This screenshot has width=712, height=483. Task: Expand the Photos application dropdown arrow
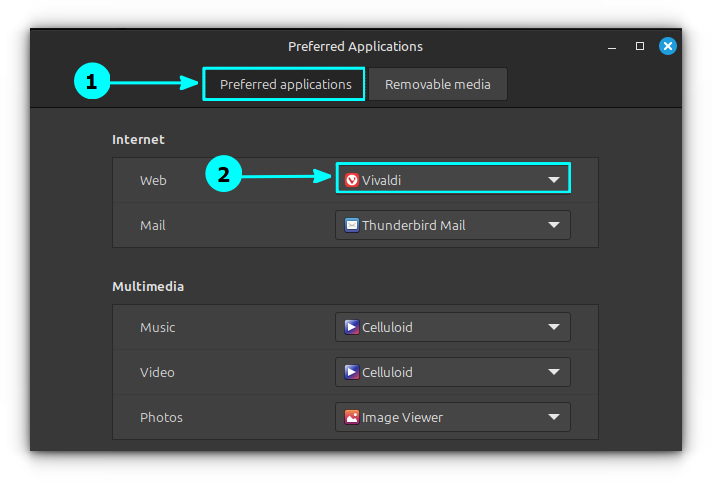(554, 417)
